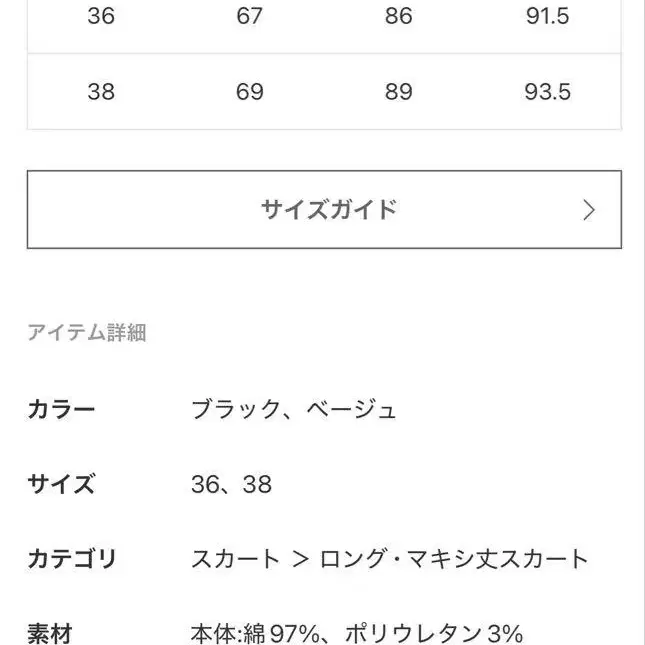Viewport: 645px width, 645px height.
Task: Click the 69 measurement cell
Action: pyautogui.click(x=249, y=92)
